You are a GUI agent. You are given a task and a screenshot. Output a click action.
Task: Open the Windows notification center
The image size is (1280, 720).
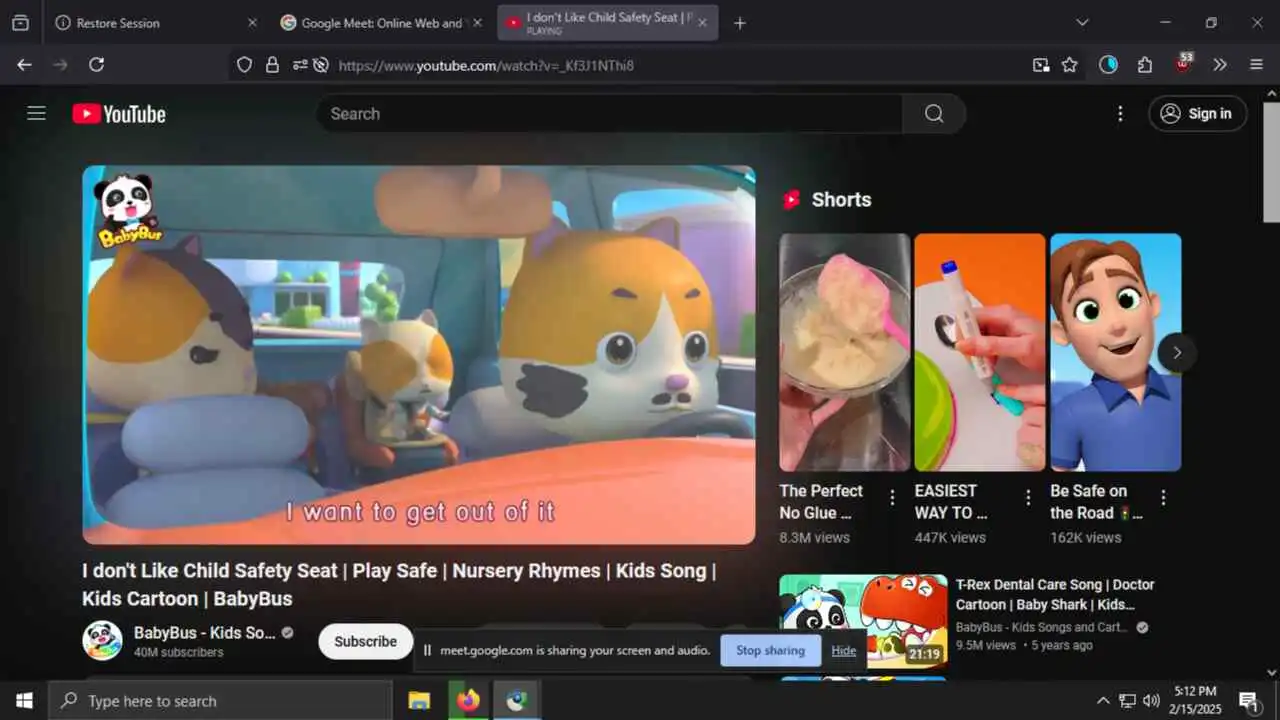(x=1248, y=701)
